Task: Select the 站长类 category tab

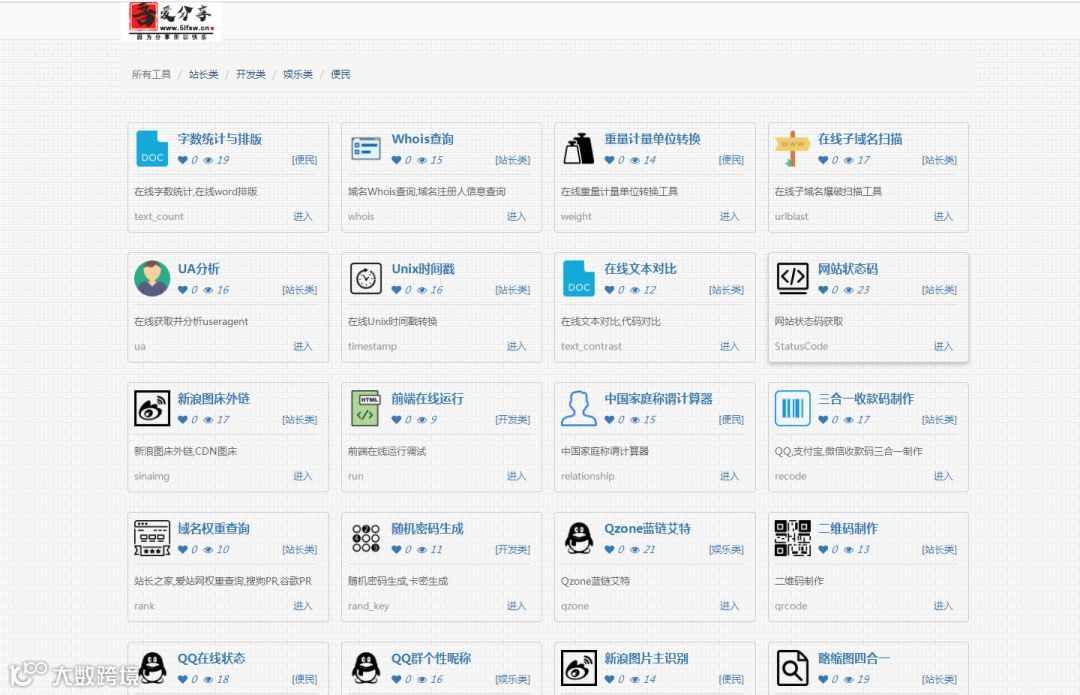Action: (203, 74)
